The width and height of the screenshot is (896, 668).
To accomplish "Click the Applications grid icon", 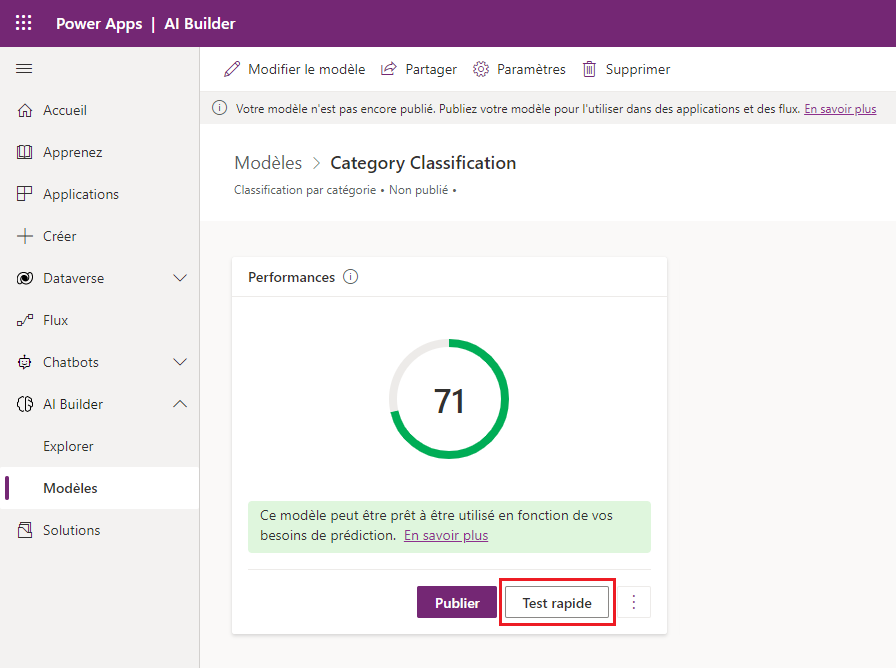I will pyautogui.click(x=25, y=194).
